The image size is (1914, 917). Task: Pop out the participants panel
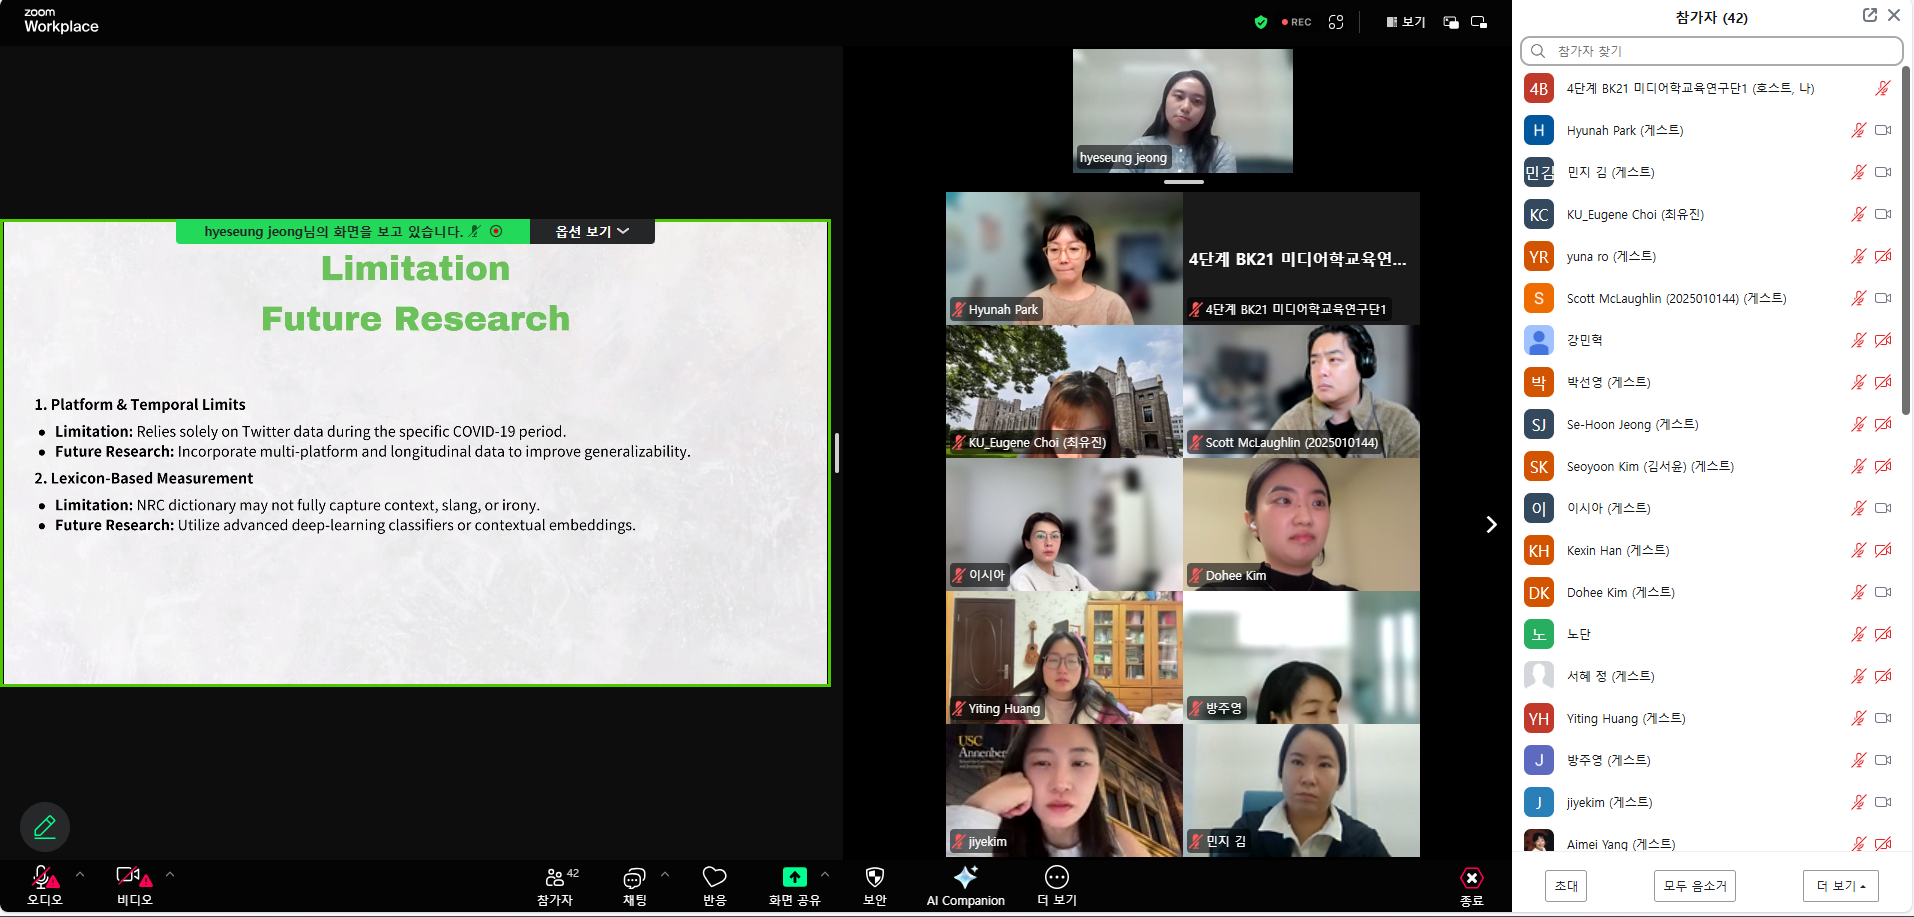[x=1869, y=16]
